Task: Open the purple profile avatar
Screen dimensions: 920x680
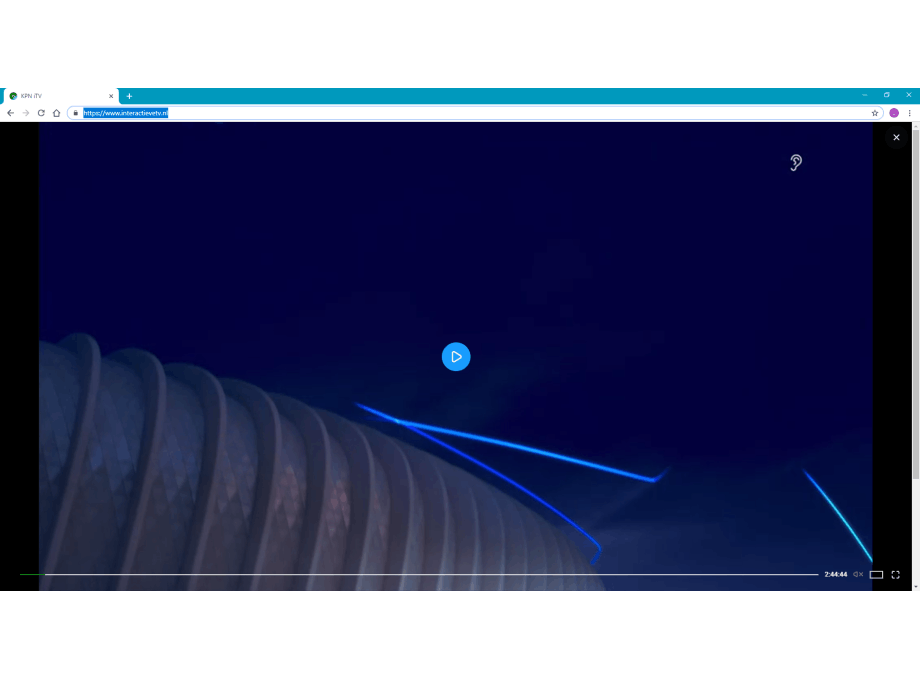Action: click(x=894, y=113)
